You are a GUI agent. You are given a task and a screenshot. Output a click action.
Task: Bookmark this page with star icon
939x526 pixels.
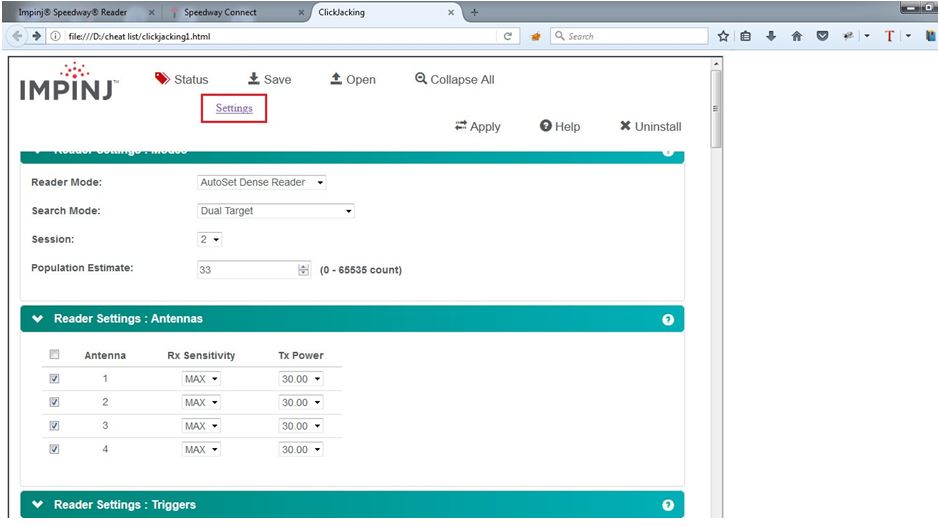tap(723, 36)
